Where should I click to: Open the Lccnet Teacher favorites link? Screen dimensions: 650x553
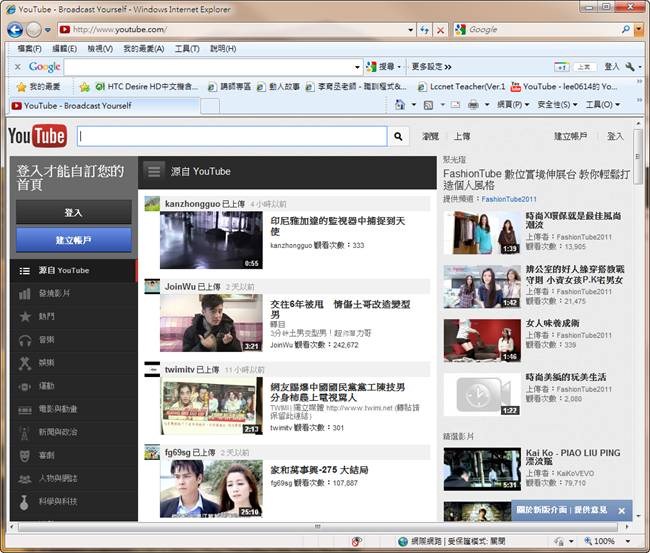point(461,87)
